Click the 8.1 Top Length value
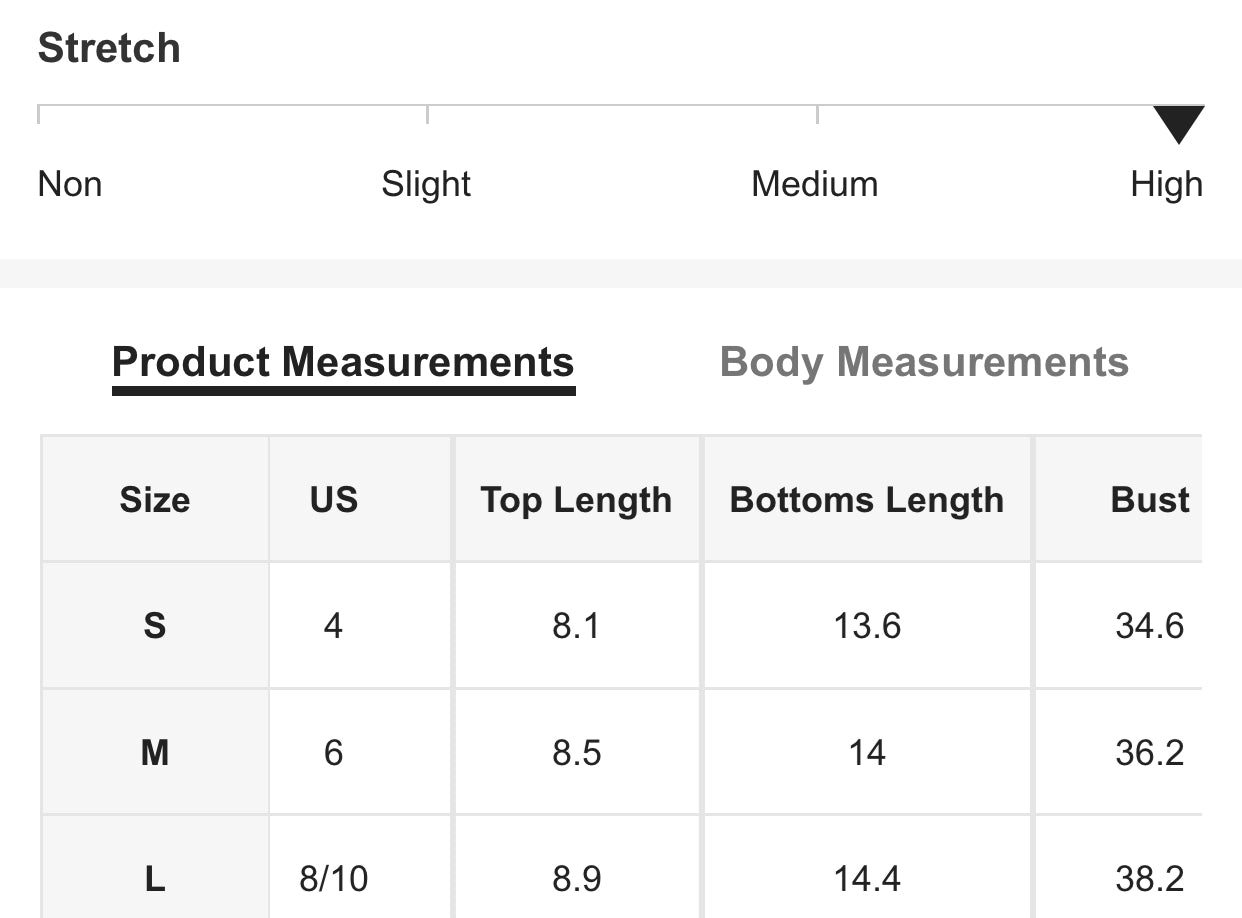Screen dimensions: 1242x918 (576, 625)
